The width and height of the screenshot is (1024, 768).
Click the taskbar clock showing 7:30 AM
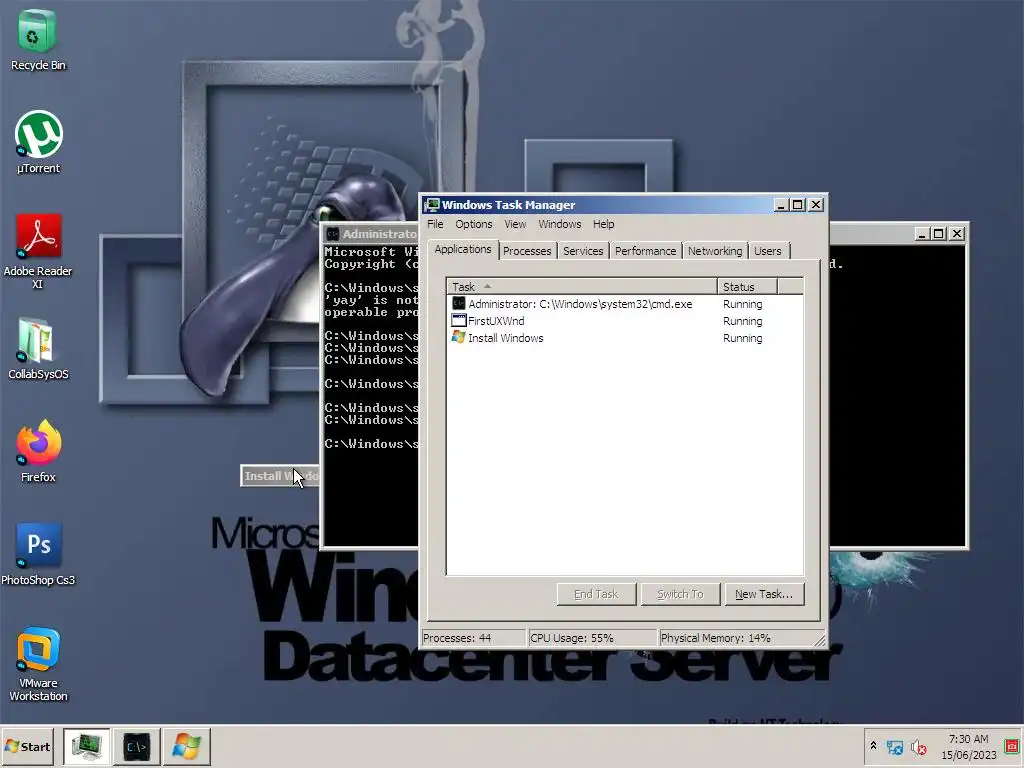(x=968, y=746)
